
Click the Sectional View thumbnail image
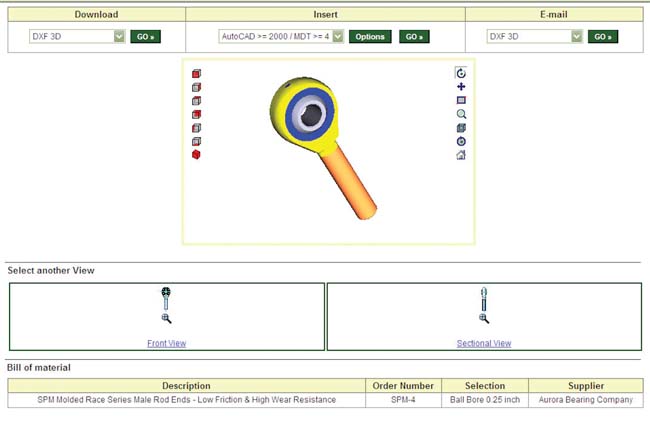(484, 299)
